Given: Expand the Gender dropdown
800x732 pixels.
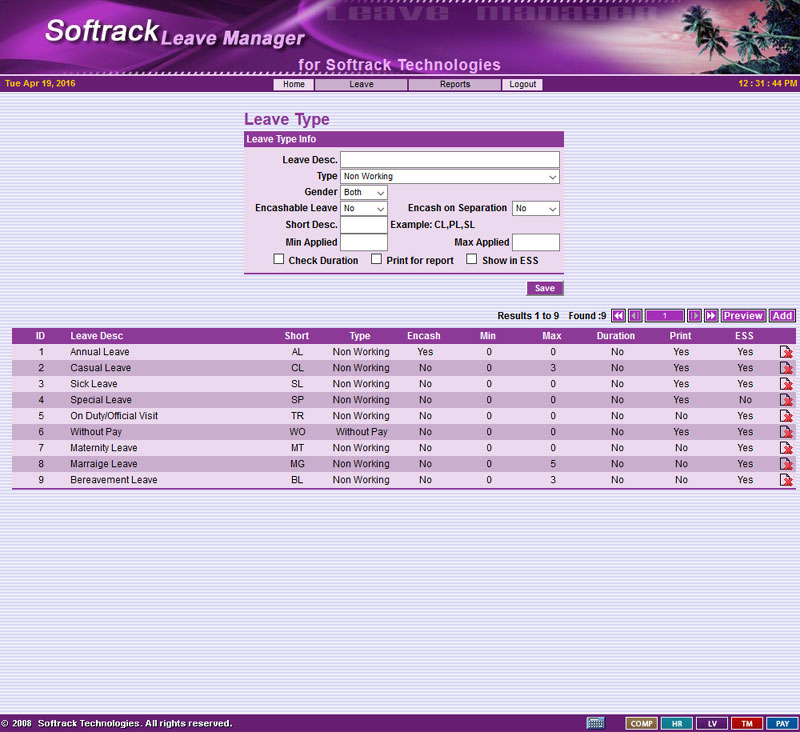Looking at the screenshot, I should point(364,192).
